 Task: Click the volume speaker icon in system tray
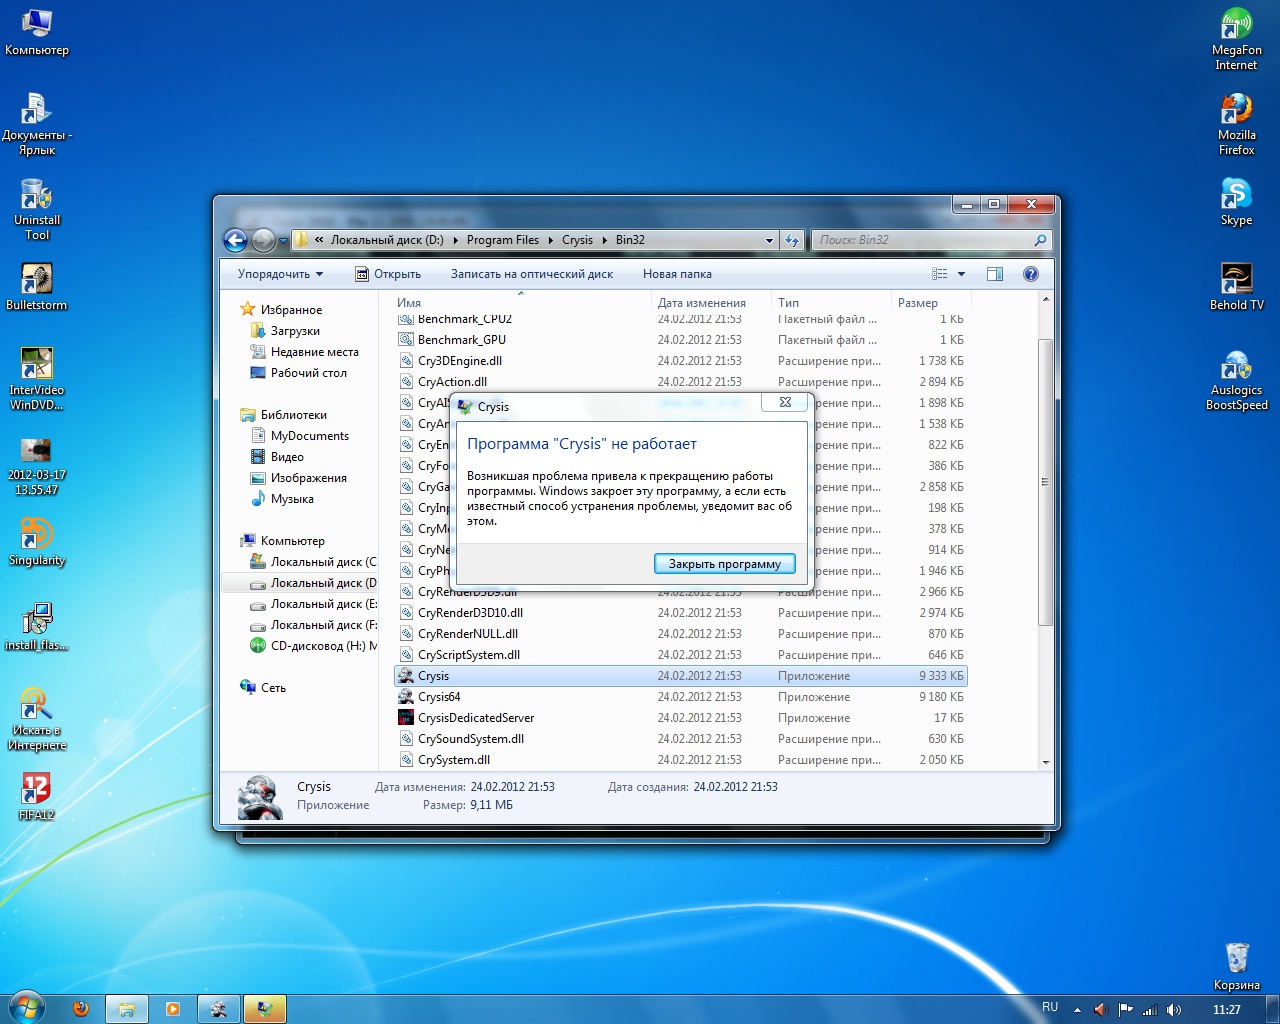1174,1010
